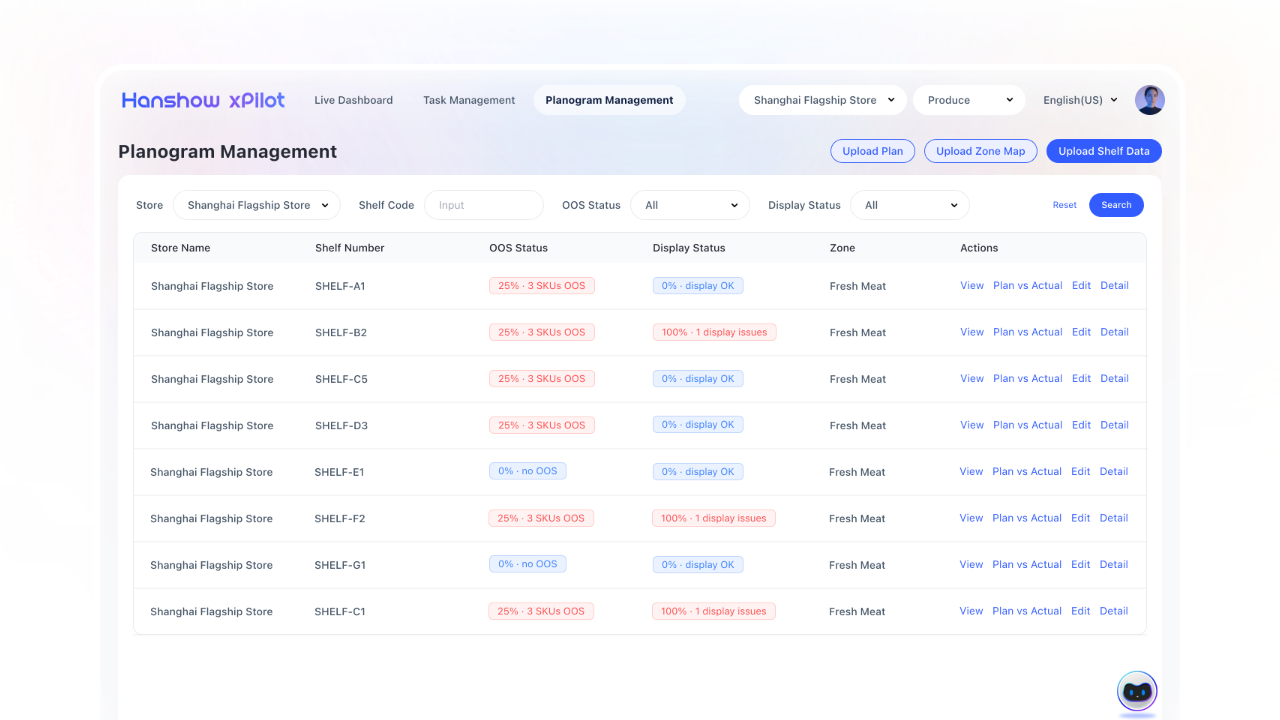Select Planogram Management tab
This screenshot has height=720, width=1280.
pos(609,100)
